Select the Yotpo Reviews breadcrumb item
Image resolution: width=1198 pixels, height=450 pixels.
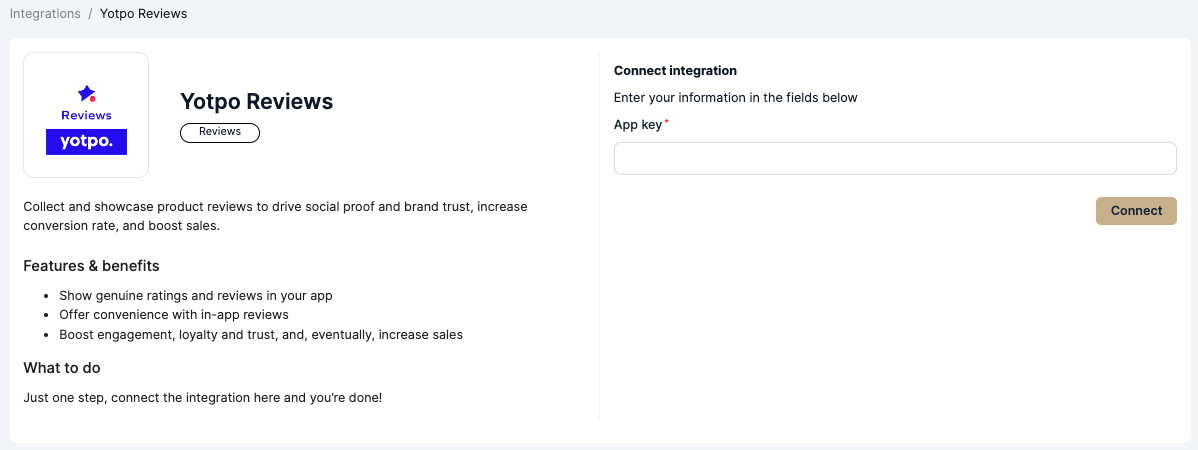click(143, 14)
